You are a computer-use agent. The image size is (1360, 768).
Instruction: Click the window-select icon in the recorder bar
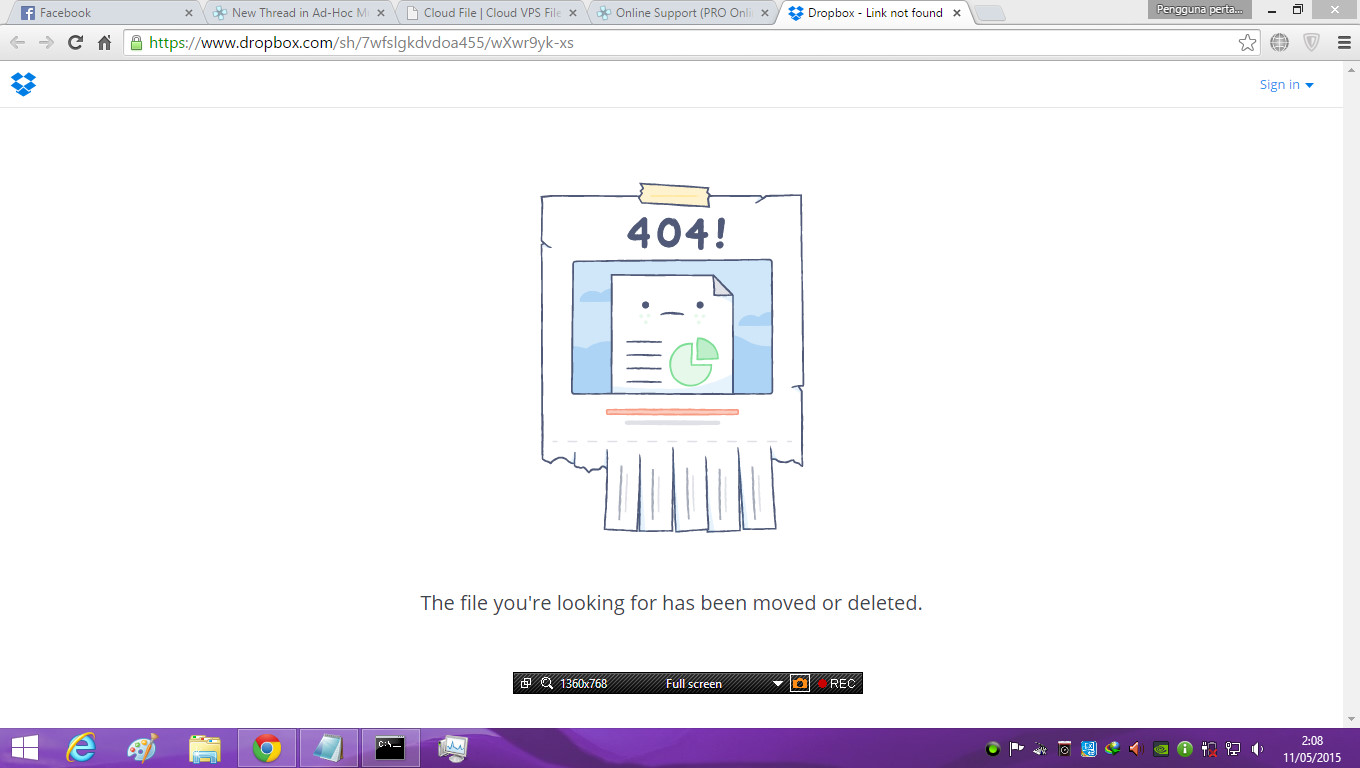pyautogui.click(x=526, y=684)
